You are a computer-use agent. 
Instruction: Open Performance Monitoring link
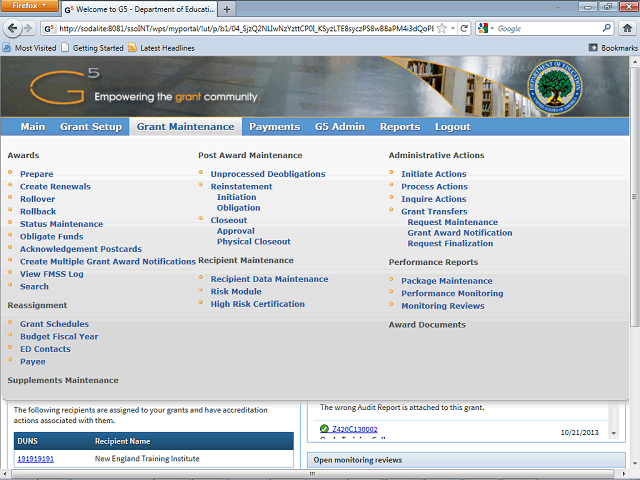pos(452,293)
